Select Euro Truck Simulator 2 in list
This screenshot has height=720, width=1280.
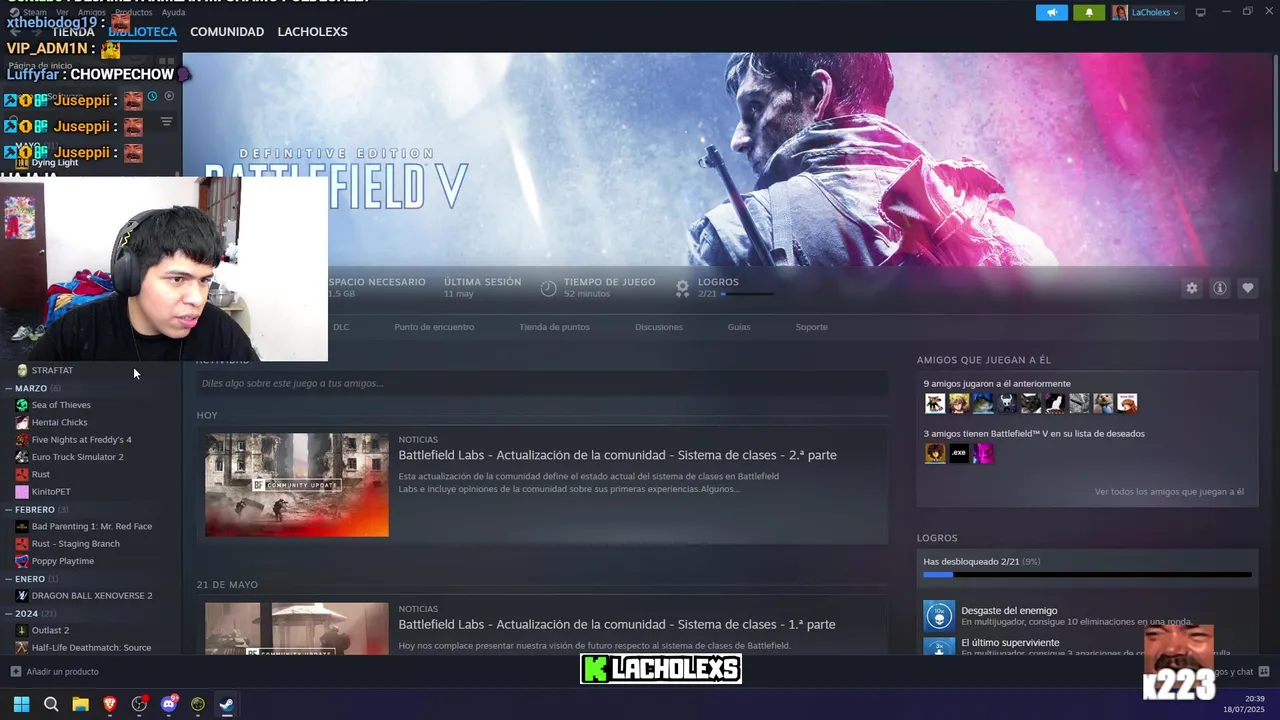click(x=77, y=457)
